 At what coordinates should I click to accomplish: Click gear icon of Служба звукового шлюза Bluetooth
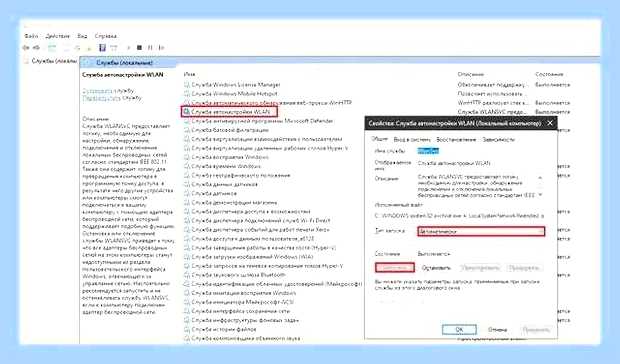187,275
